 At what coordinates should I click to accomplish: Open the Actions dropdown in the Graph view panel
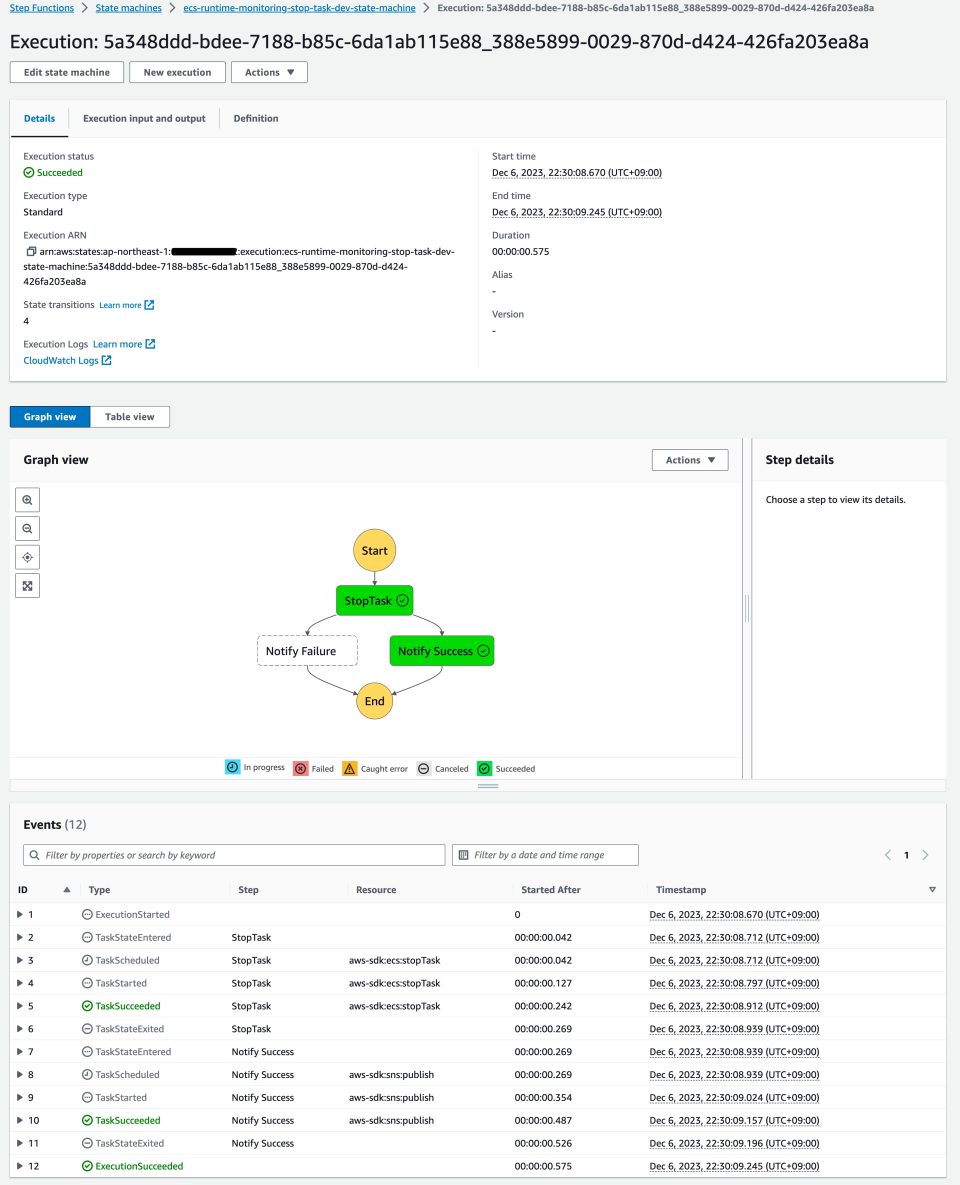click(689, 459)
